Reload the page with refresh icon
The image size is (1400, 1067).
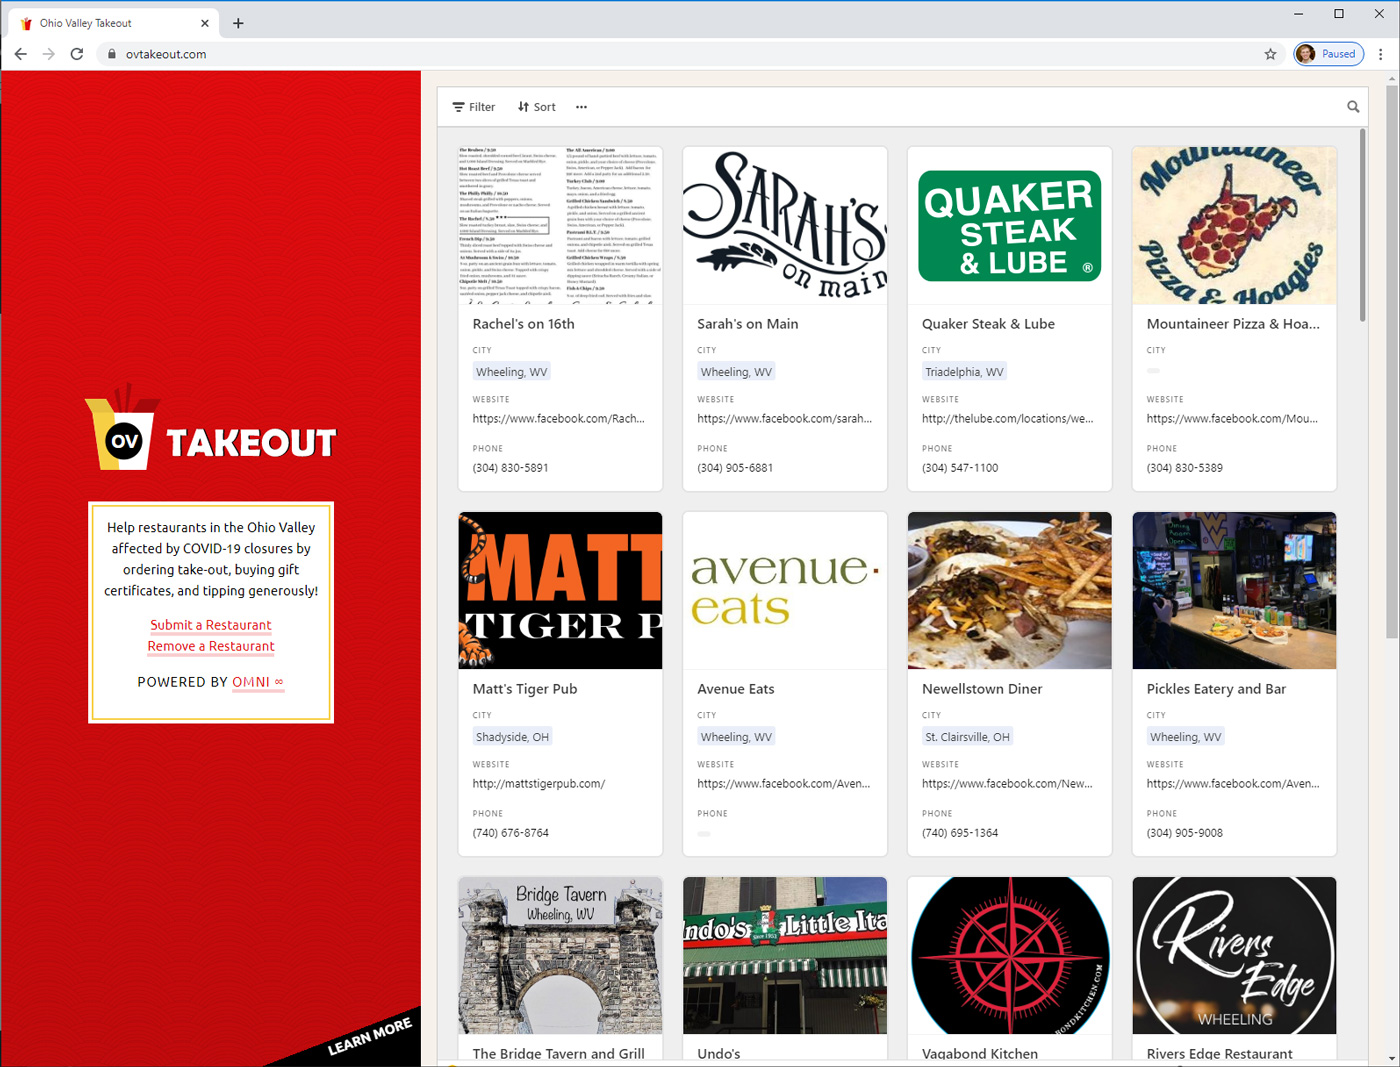[77, 54]
